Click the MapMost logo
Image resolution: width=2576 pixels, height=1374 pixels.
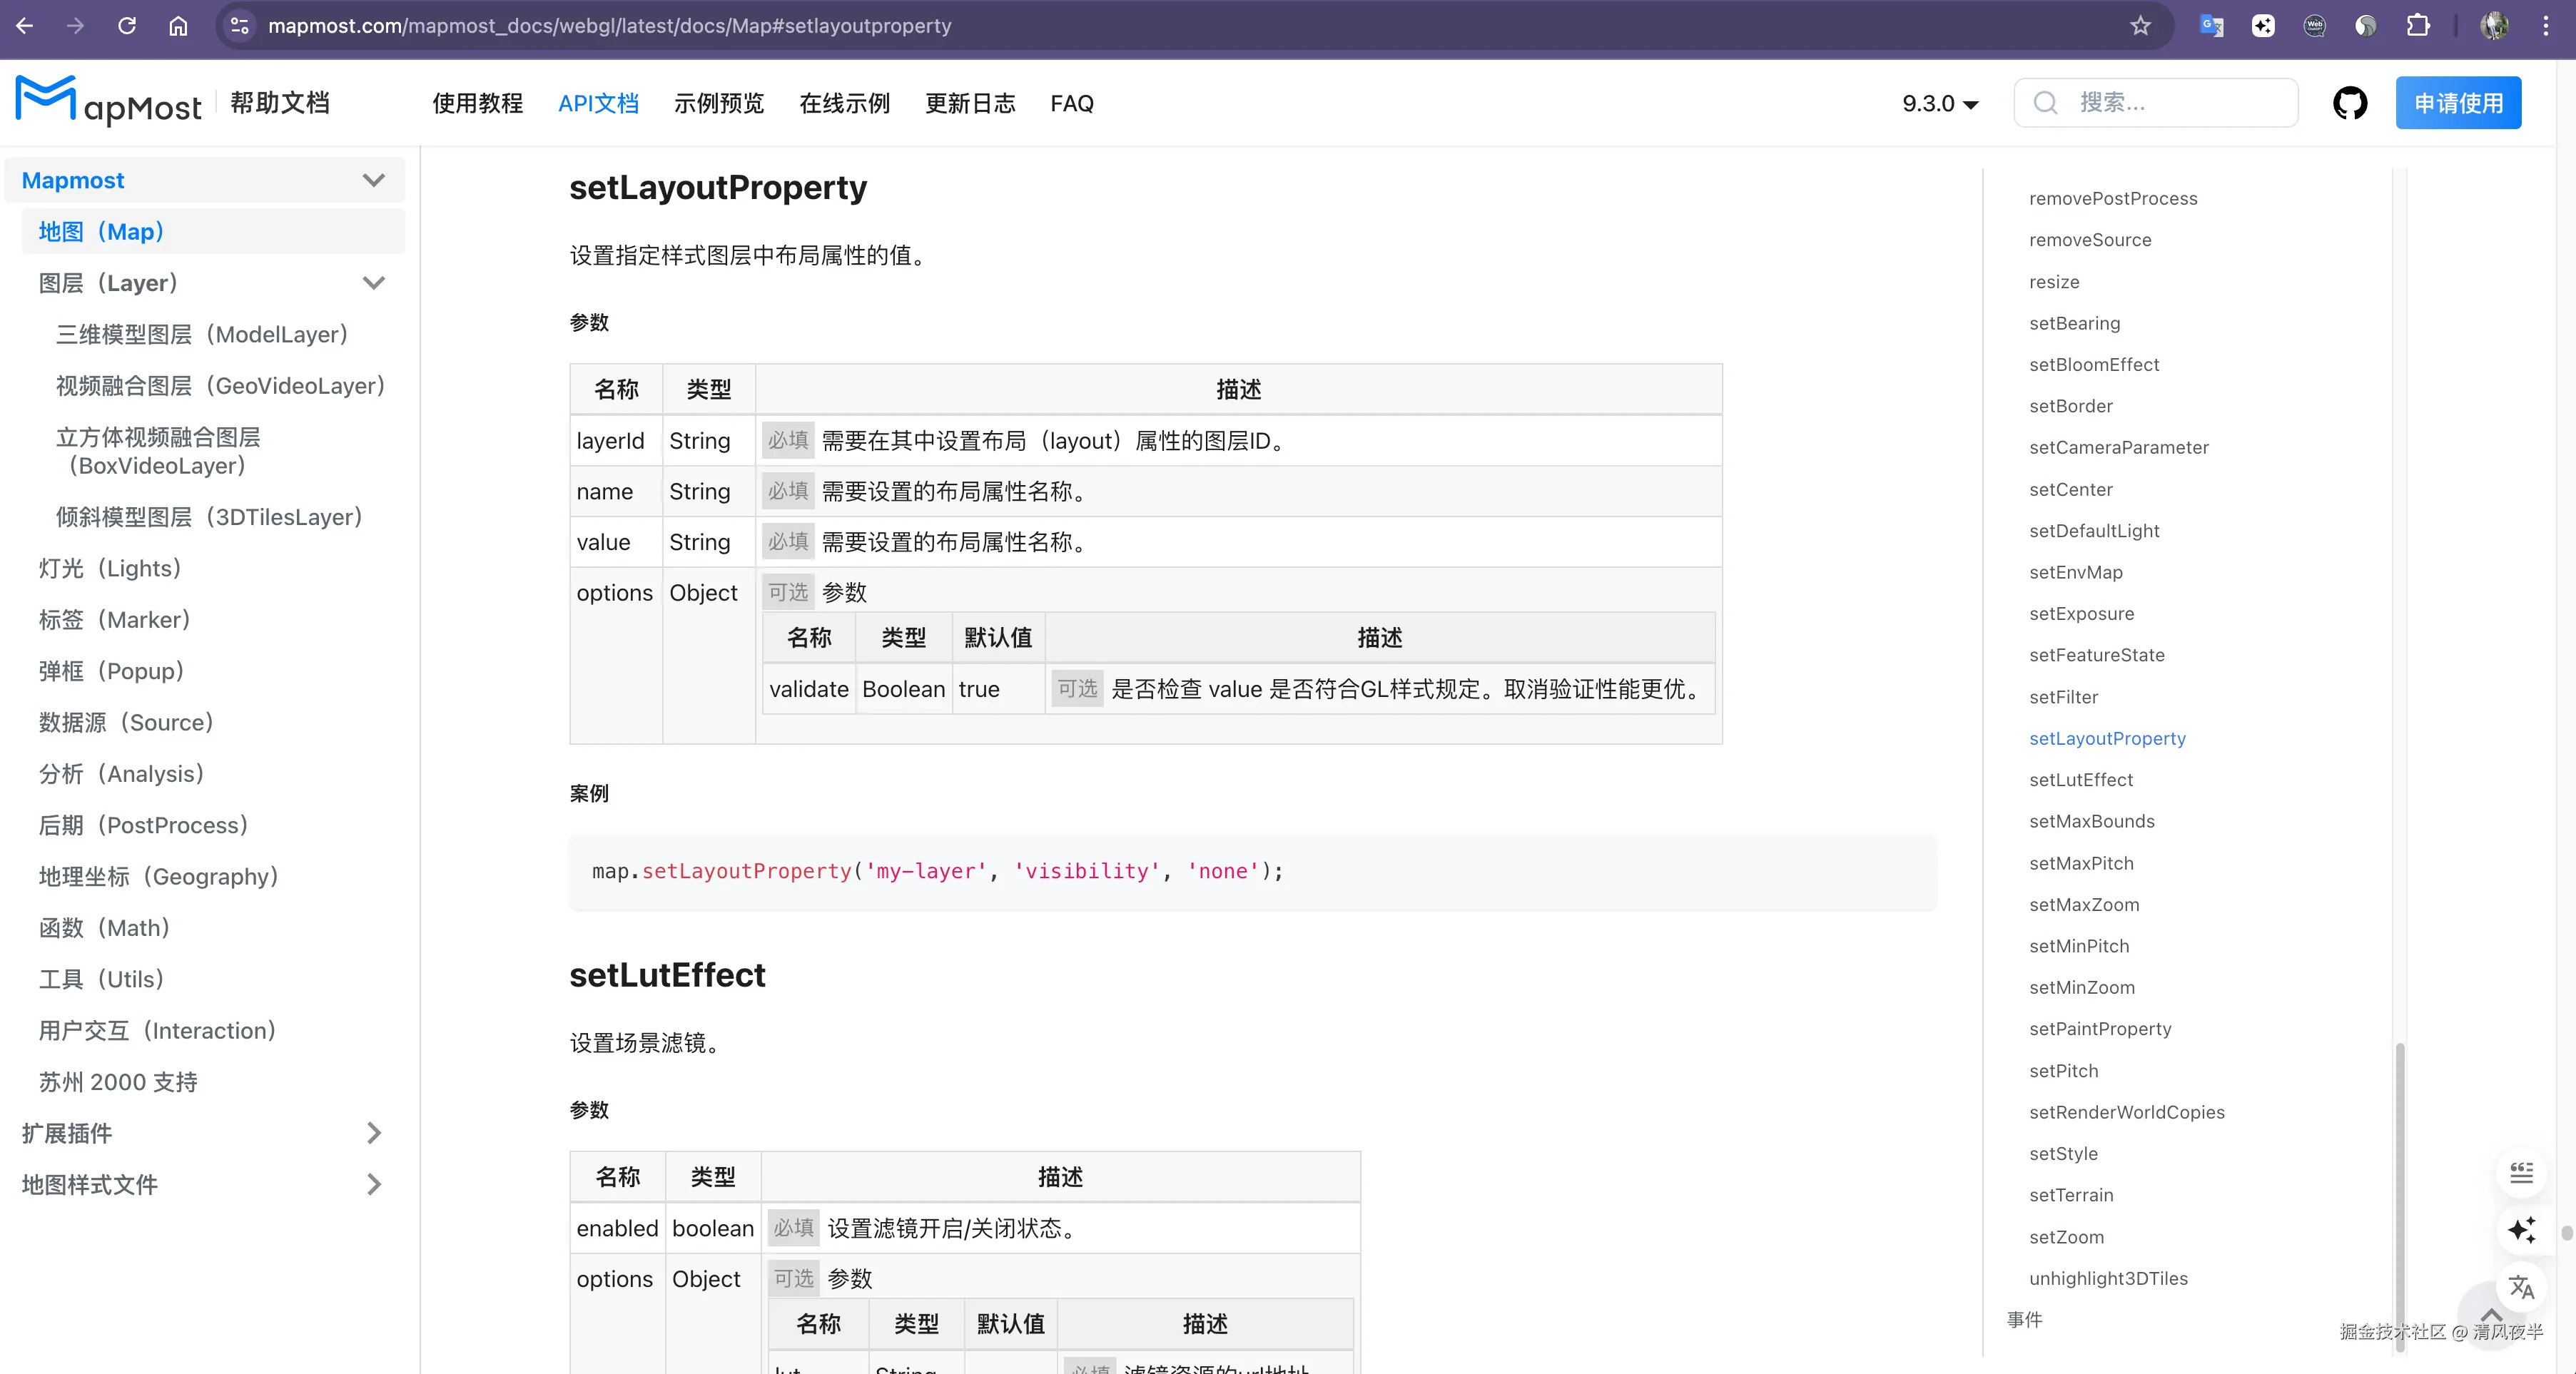click(108, 102)
